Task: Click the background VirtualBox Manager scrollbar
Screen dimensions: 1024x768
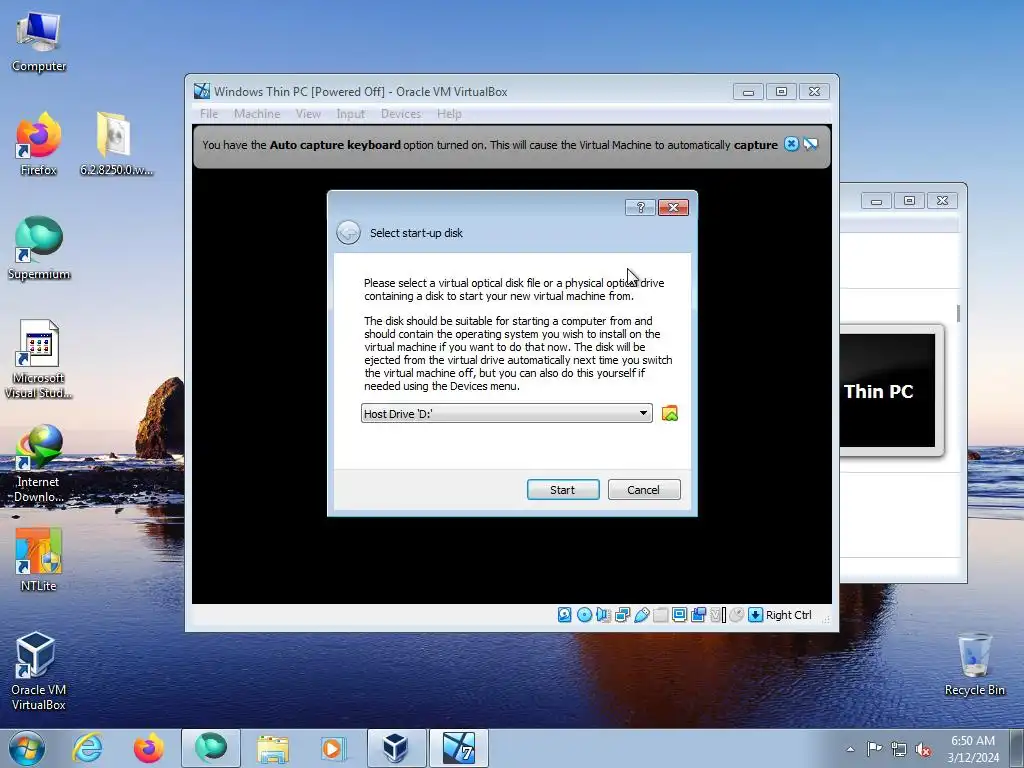Action: coord(958,313)
